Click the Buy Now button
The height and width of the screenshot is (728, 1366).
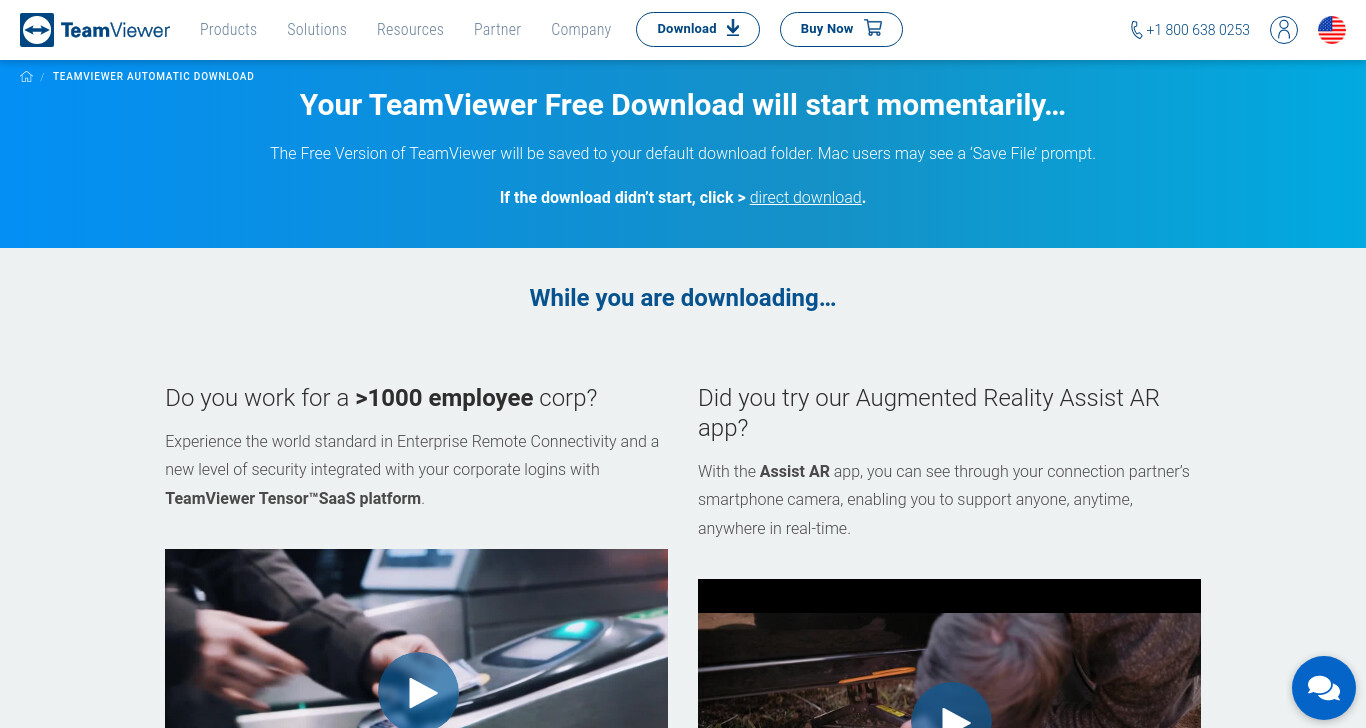(x=841, y=29)
